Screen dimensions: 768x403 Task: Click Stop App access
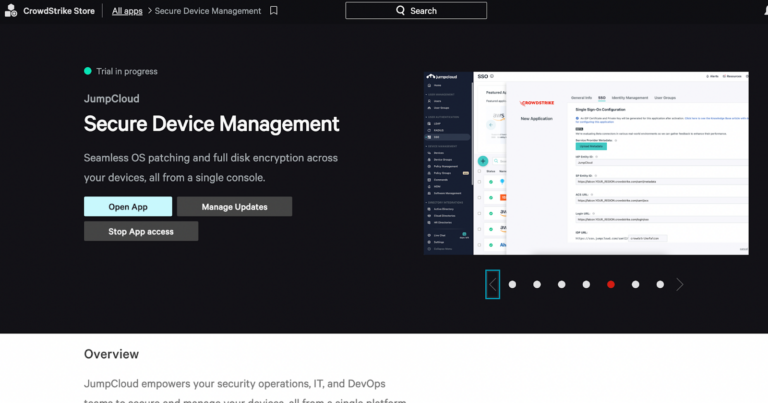(141, 231)
